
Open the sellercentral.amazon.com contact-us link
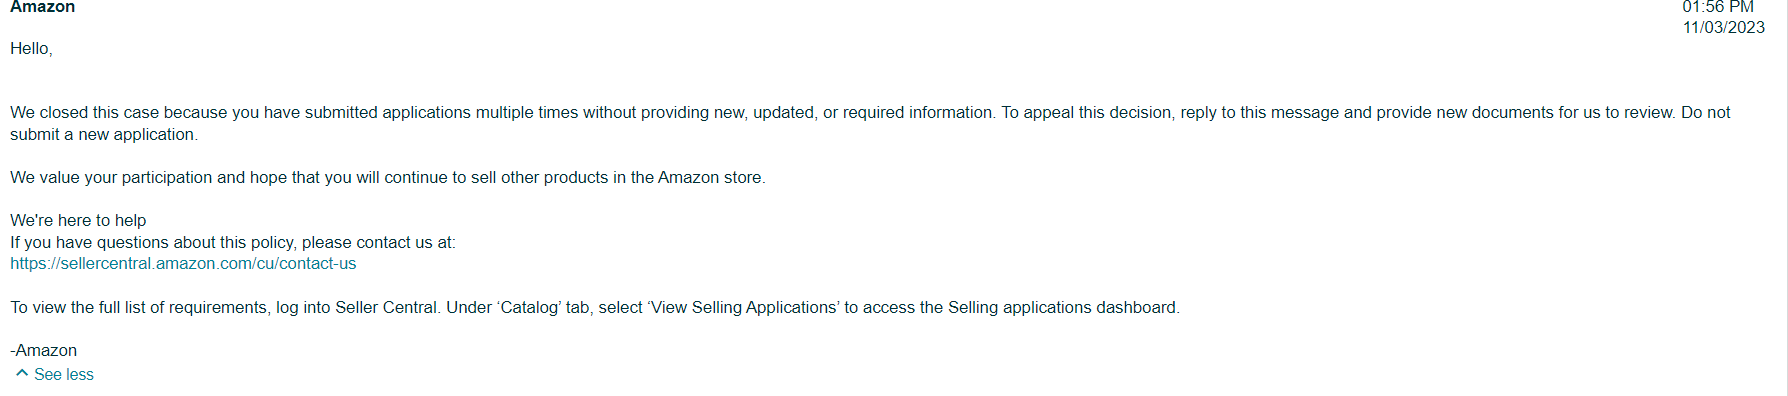coord(183,264)
